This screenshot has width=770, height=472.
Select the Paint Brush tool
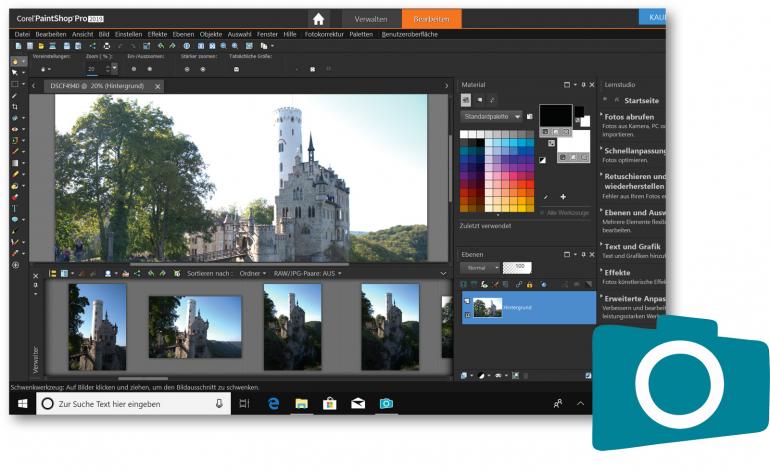(x=15, y=152)
